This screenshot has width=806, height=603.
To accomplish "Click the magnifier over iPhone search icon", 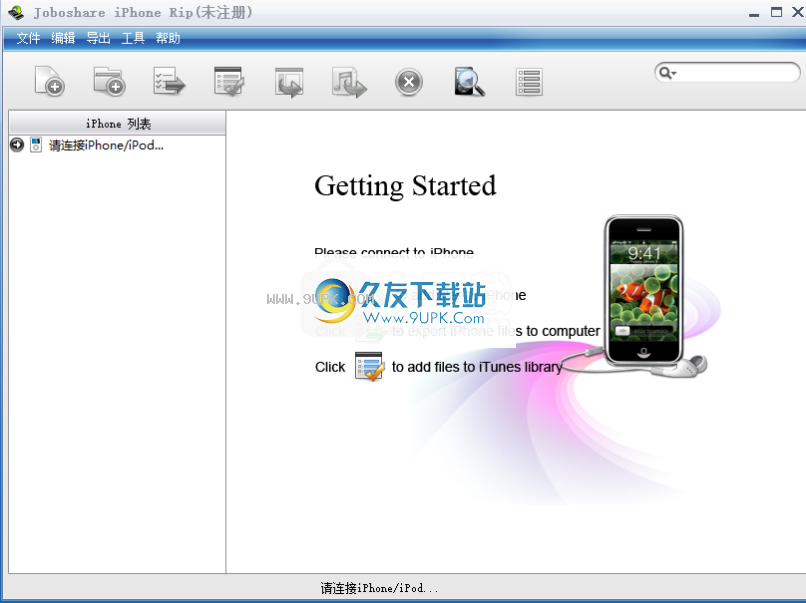I will tap(469, 82).
